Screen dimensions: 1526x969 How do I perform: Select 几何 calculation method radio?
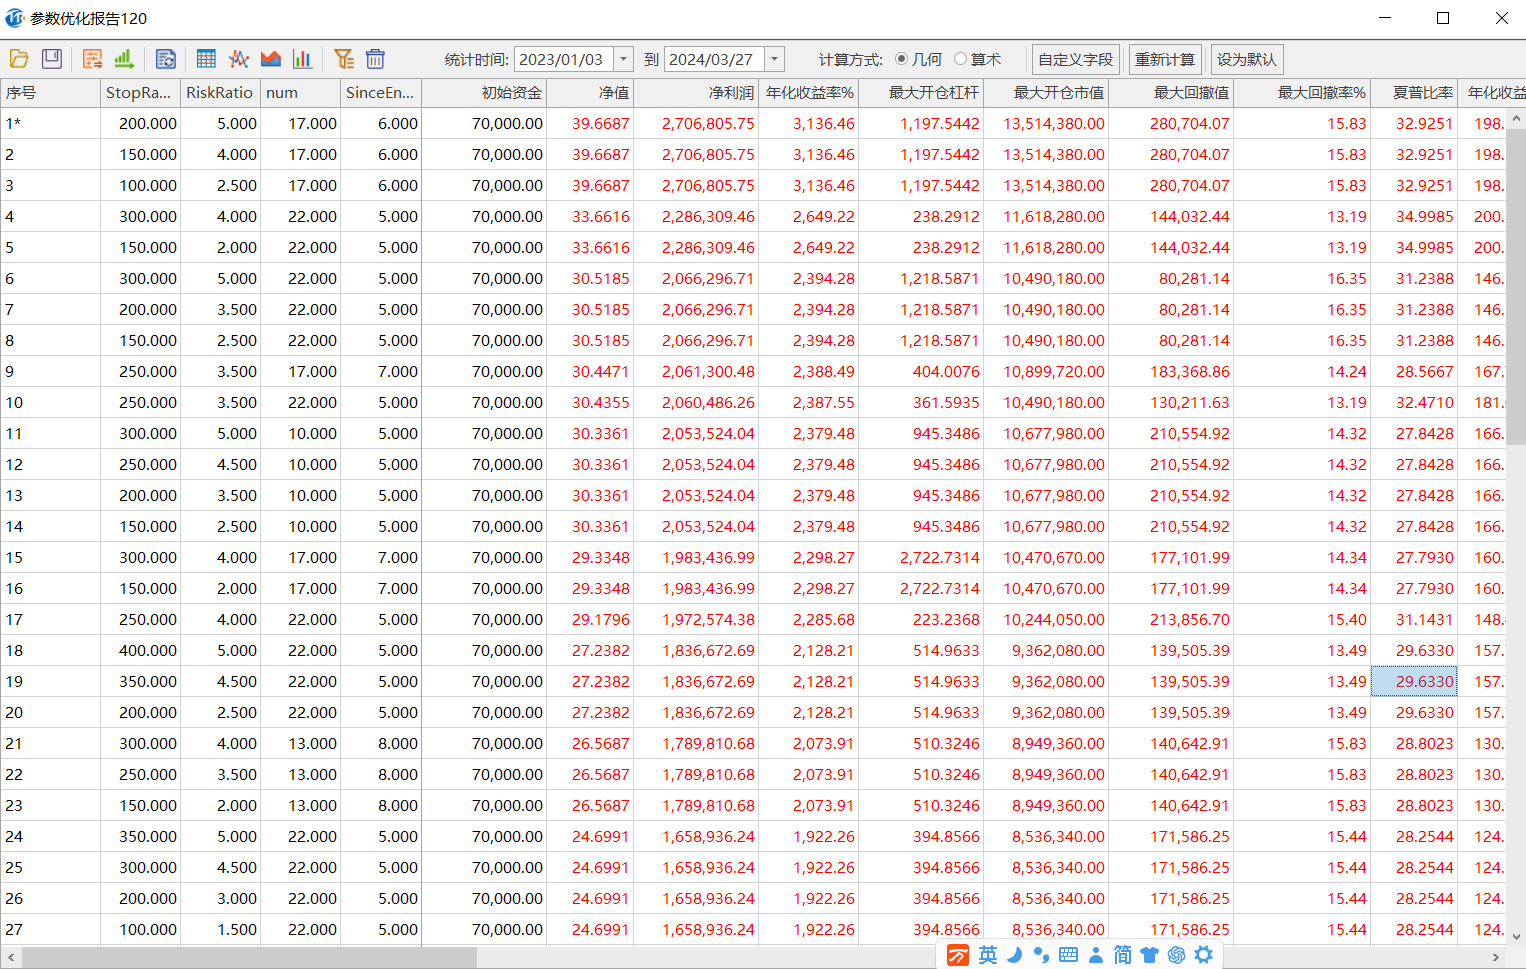coord(902,59)
